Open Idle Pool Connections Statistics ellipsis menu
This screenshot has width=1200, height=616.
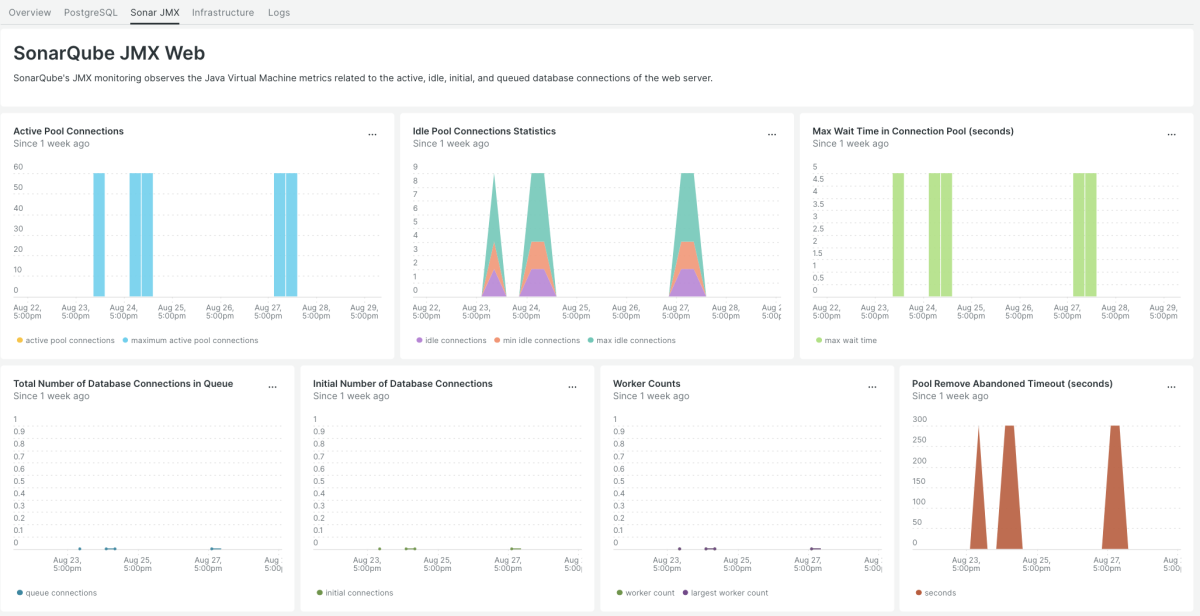click(x=771, y=134)
